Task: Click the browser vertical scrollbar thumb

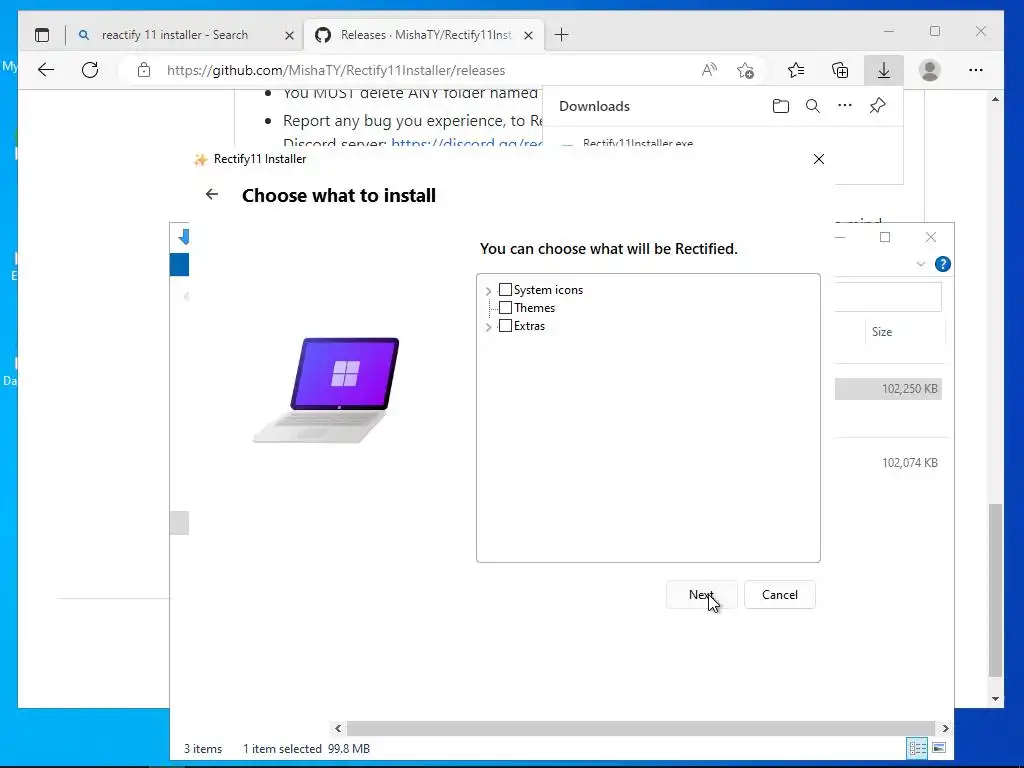Action: 995,590
